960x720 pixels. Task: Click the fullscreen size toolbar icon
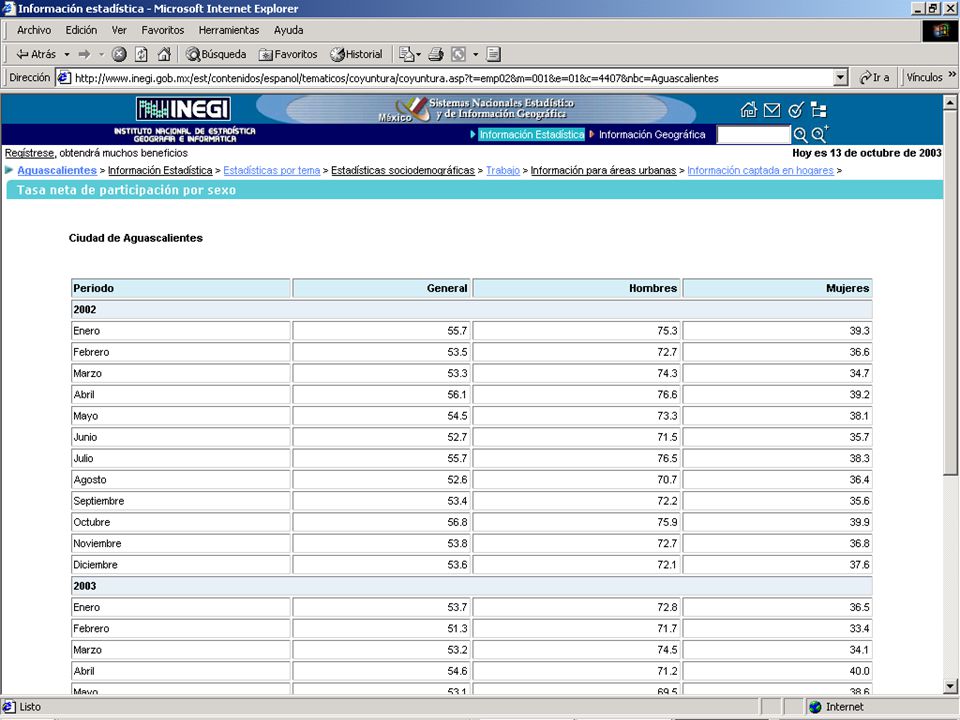tap(459, 54)
